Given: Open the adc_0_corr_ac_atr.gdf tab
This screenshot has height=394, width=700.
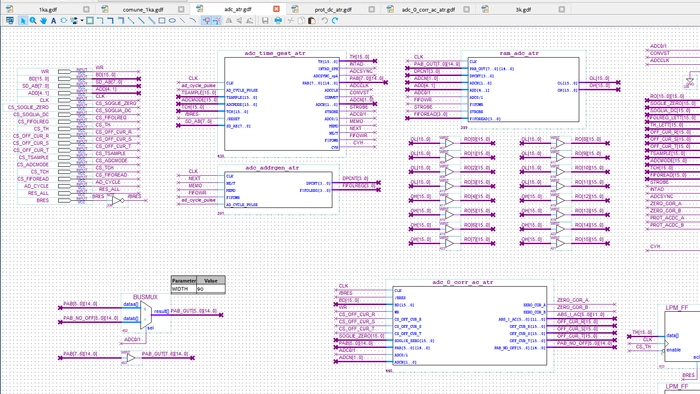Looking at the screenshot, I should (x=428, y=9).
